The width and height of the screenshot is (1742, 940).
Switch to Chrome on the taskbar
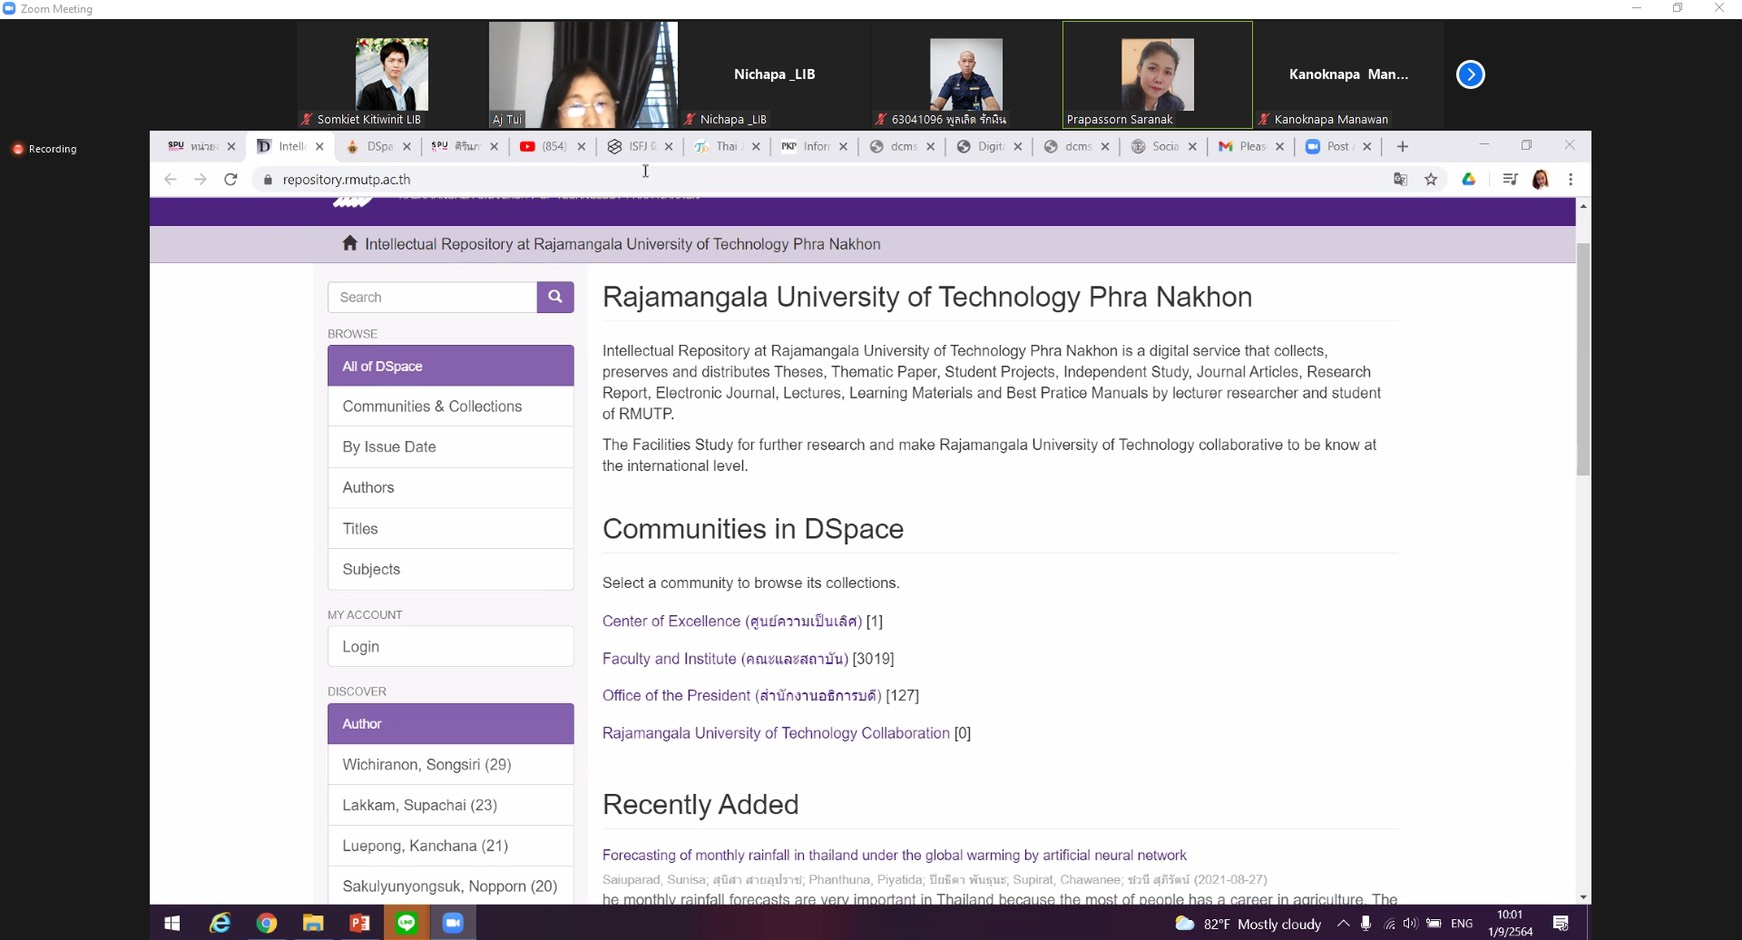pos(267,923)
